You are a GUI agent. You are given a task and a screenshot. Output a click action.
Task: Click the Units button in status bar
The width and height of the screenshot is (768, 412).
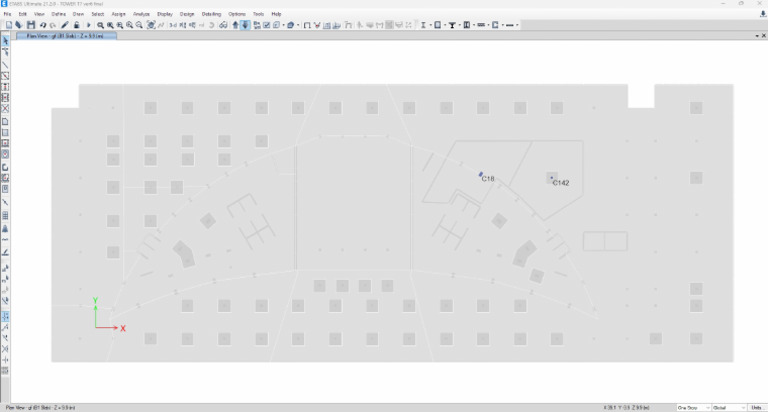click(757, 408)
